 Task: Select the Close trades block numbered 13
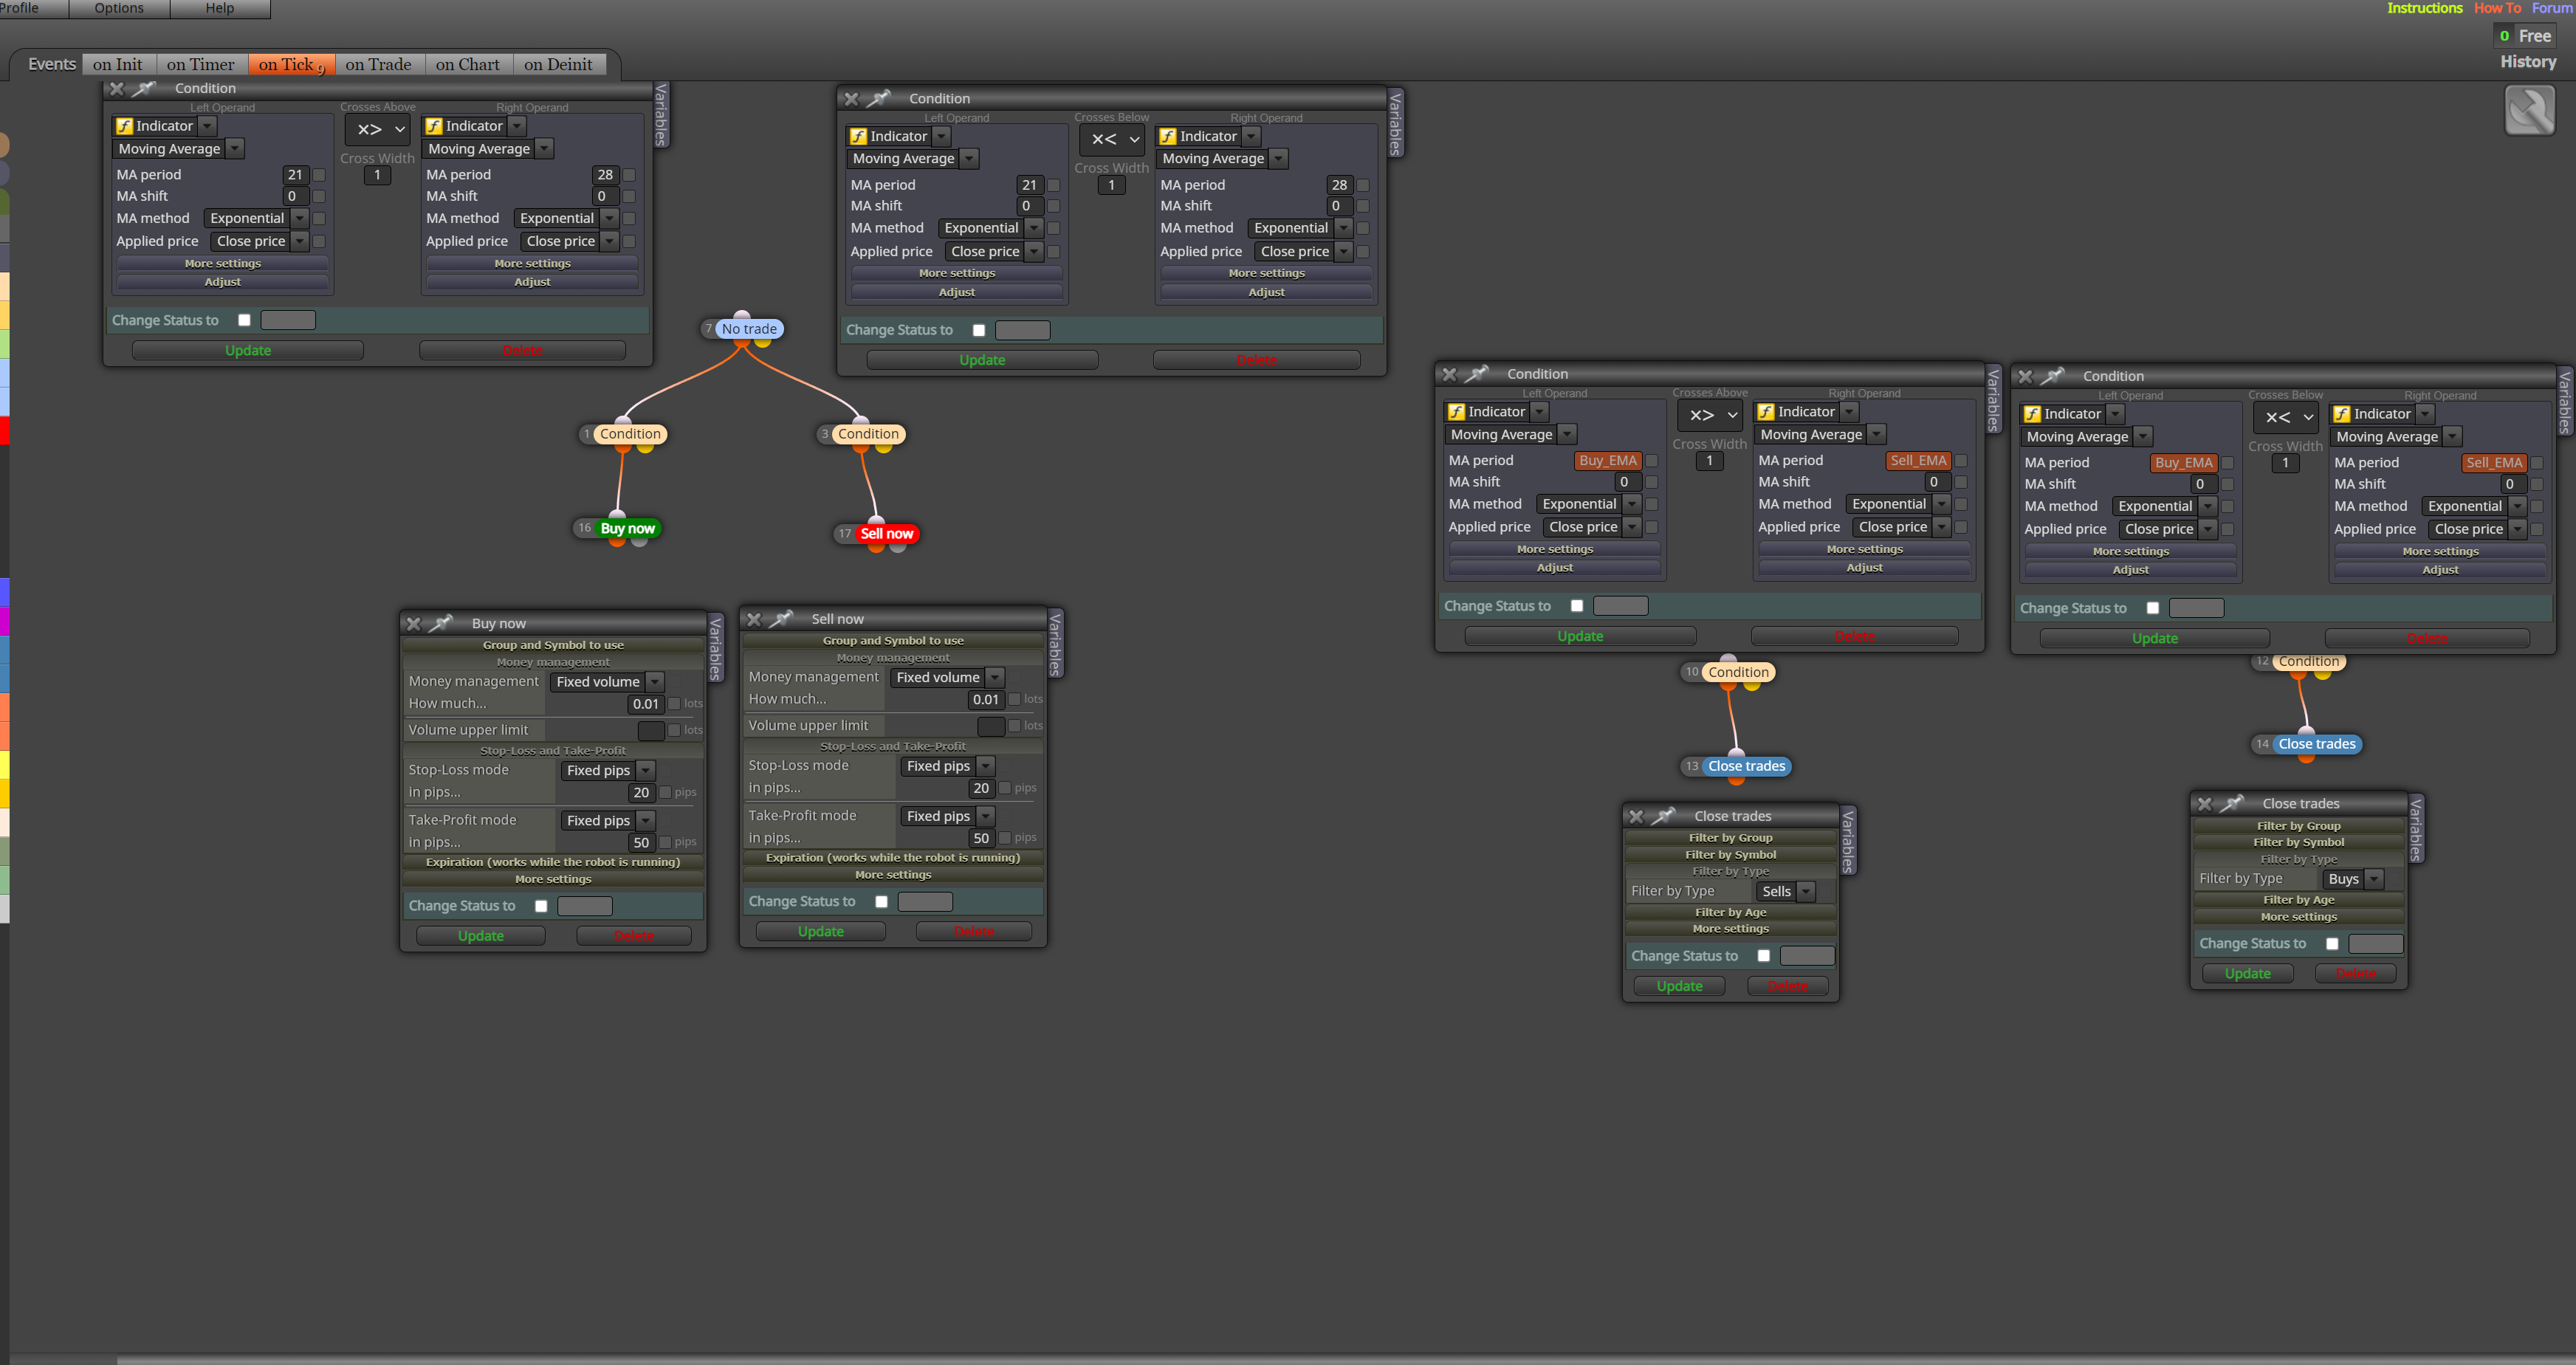pos(1746,766)
